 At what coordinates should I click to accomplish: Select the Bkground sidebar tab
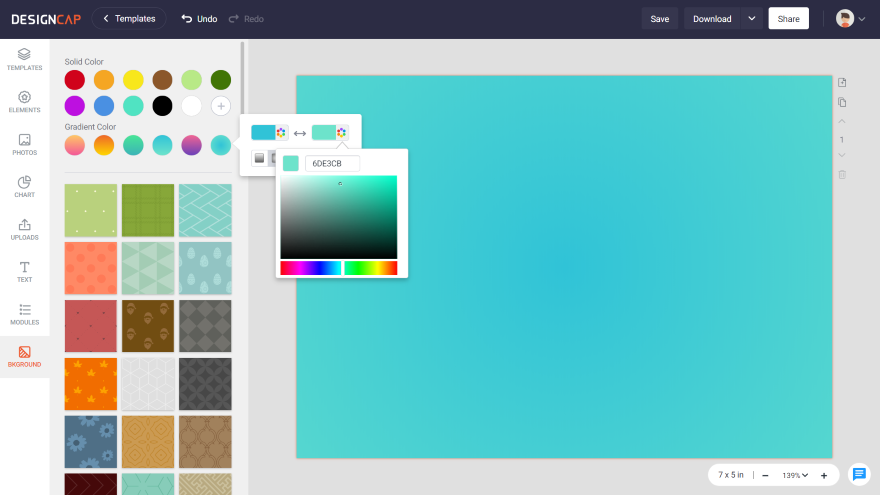click(24, 357)
